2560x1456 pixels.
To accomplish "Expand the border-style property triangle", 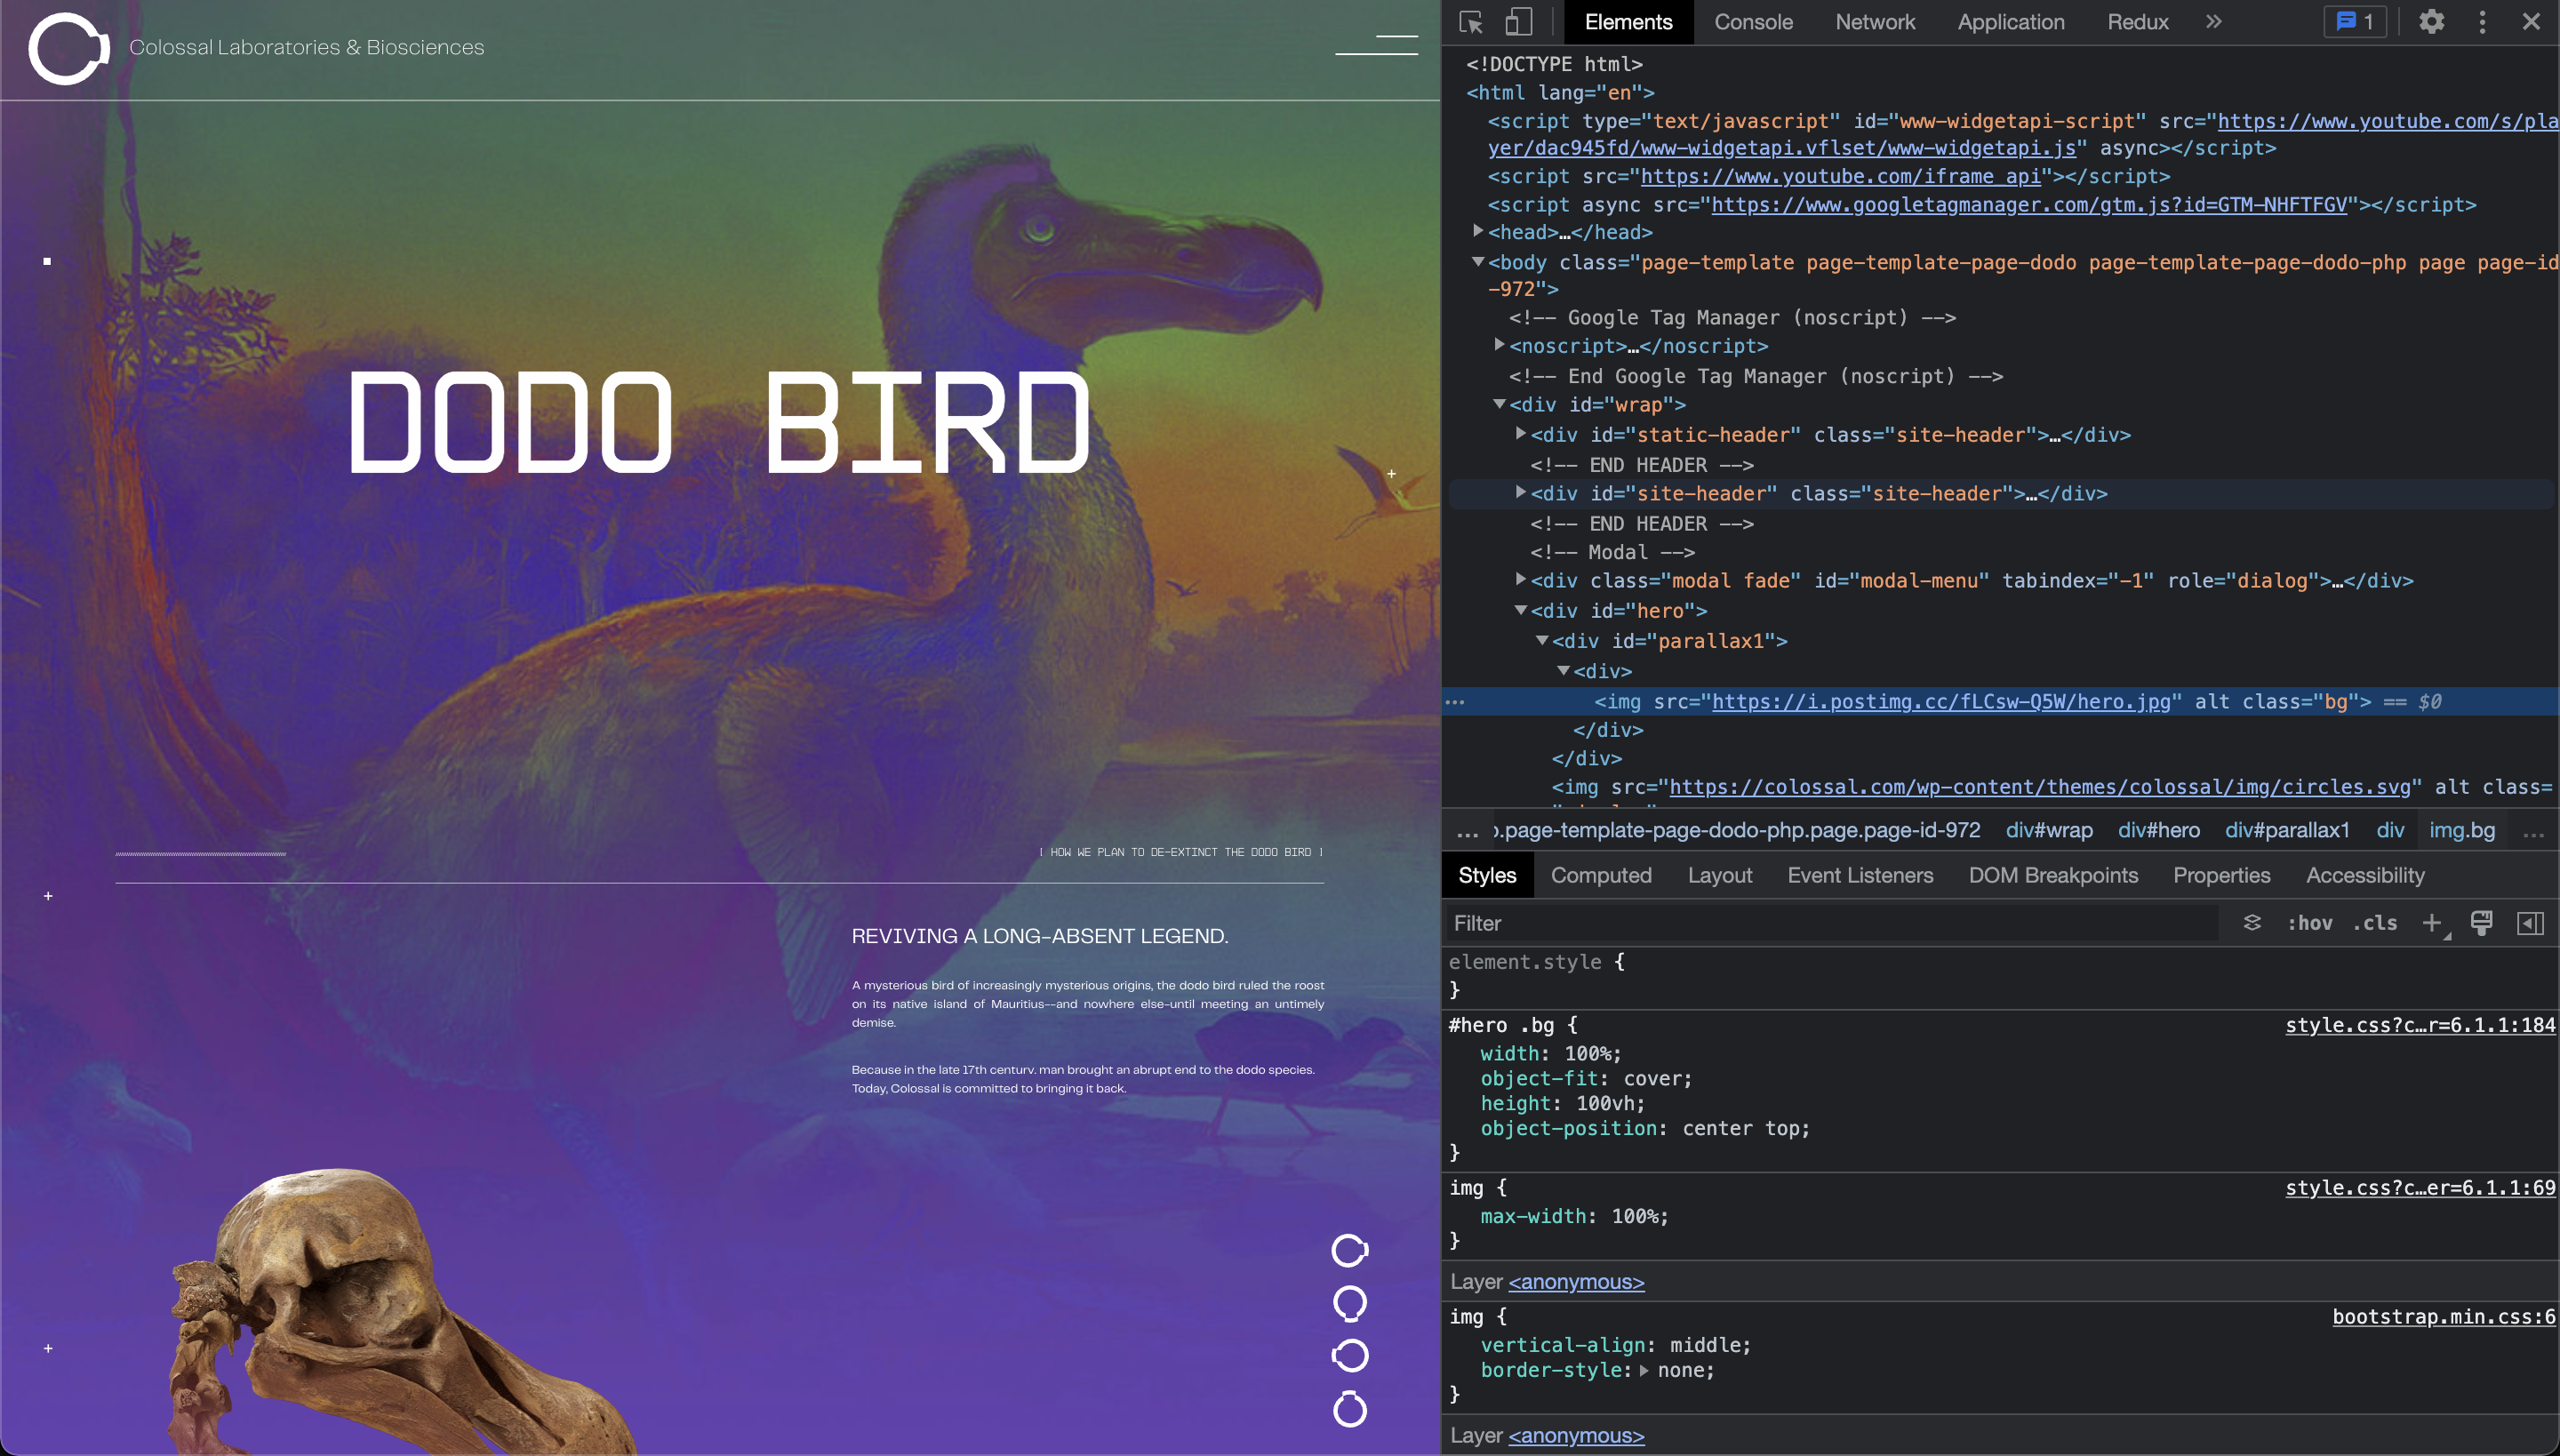I will point(1644,1370).
